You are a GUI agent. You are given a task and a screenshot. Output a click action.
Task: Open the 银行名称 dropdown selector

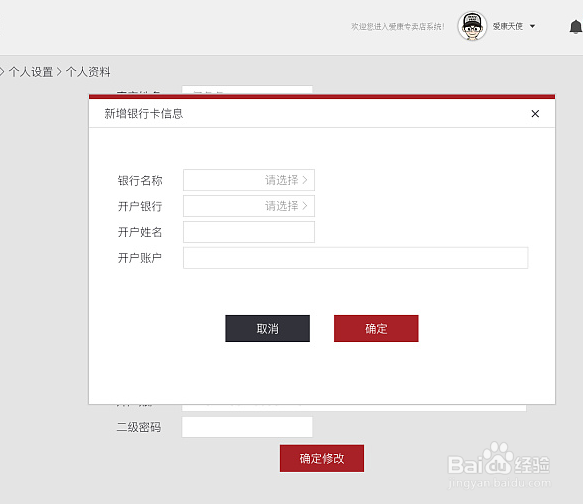[x=249, y=180]
